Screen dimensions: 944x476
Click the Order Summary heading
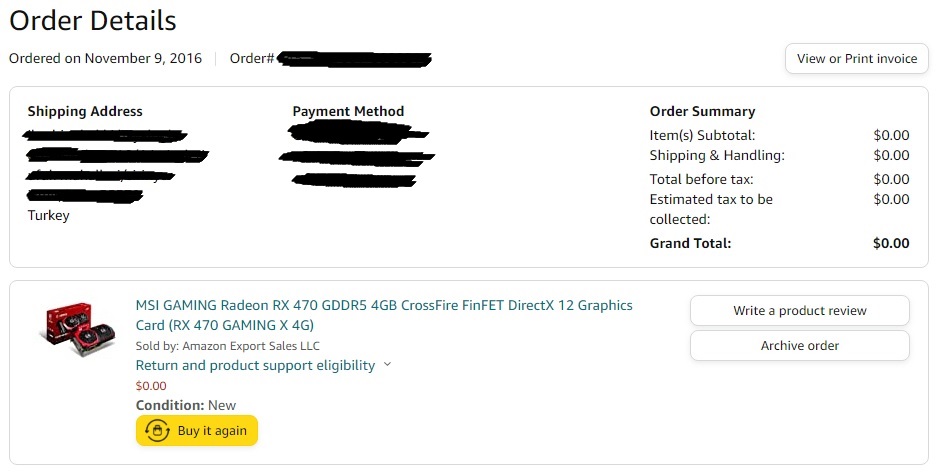pyautogui.click(x=702, y=111)
